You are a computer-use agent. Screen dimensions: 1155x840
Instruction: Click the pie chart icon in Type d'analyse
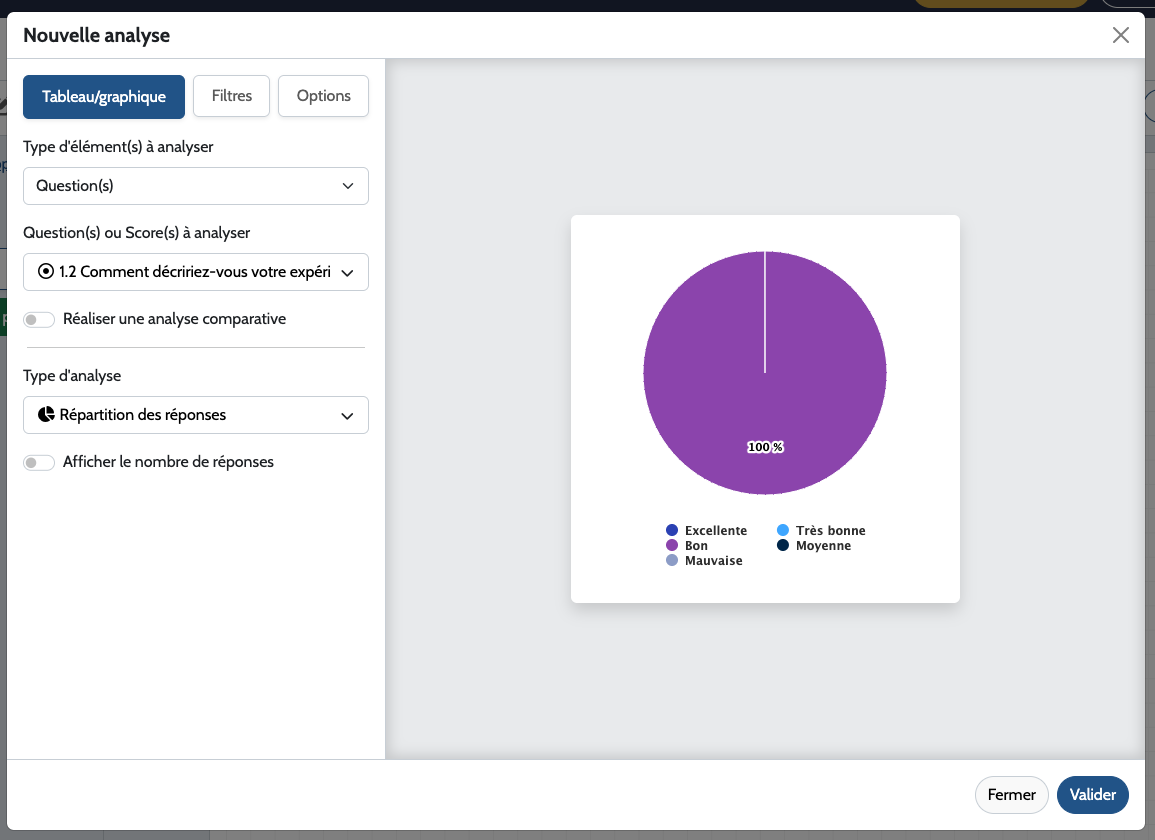(46, 415)
